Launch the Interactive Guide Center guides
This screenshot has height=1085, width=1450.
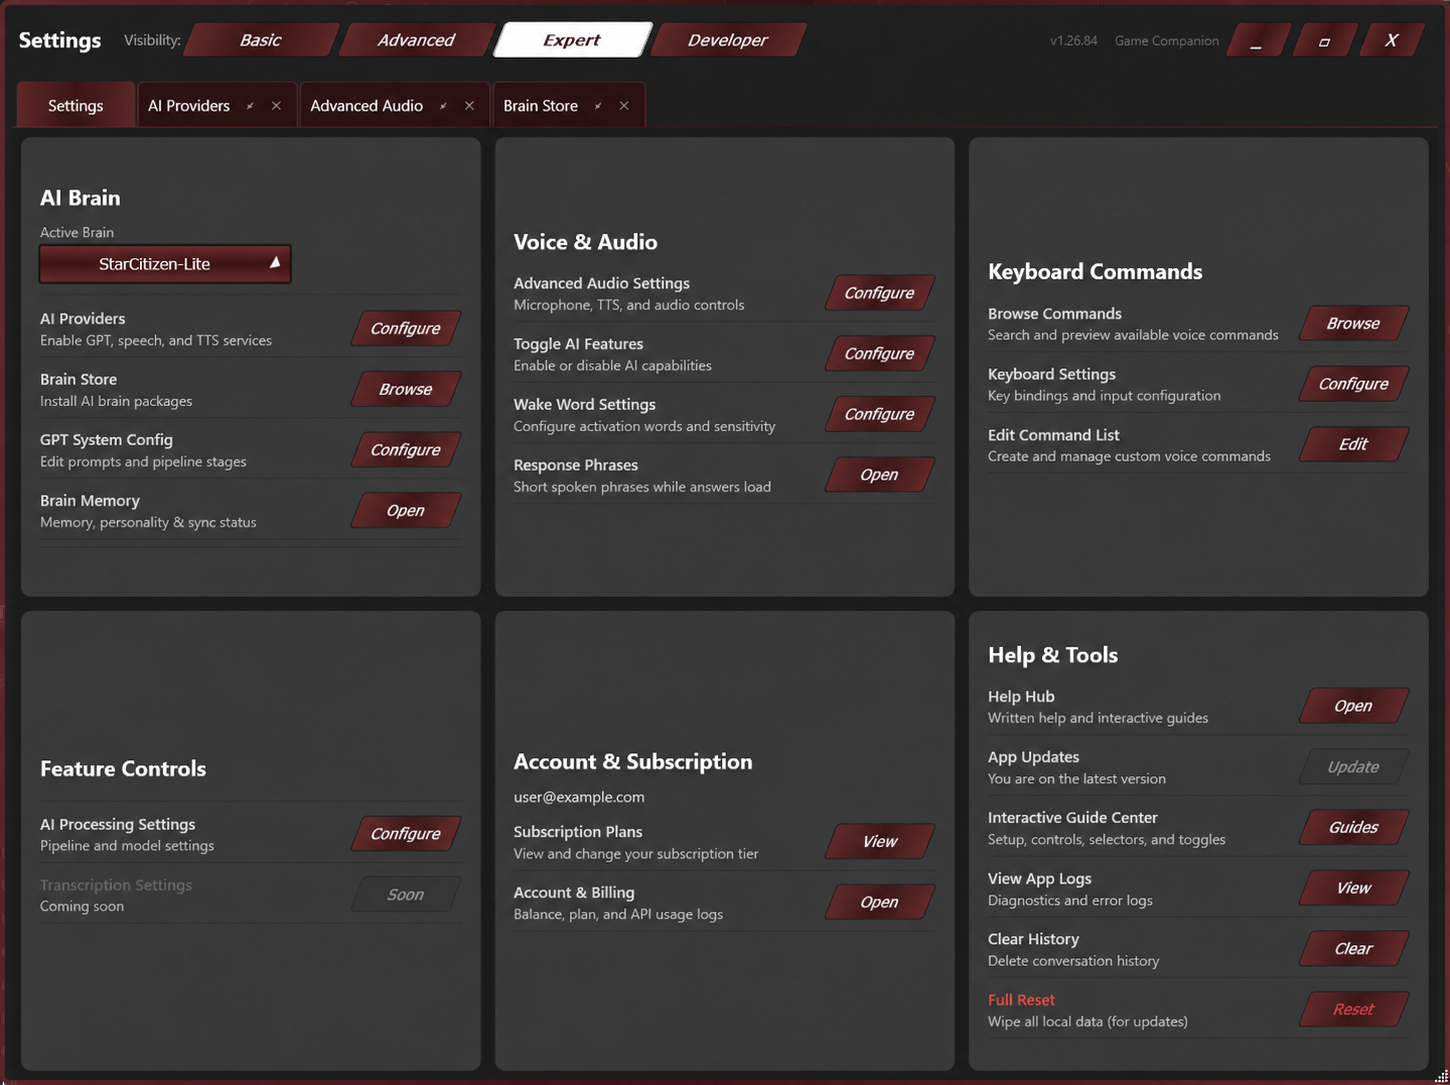[x=1353, y=827]
